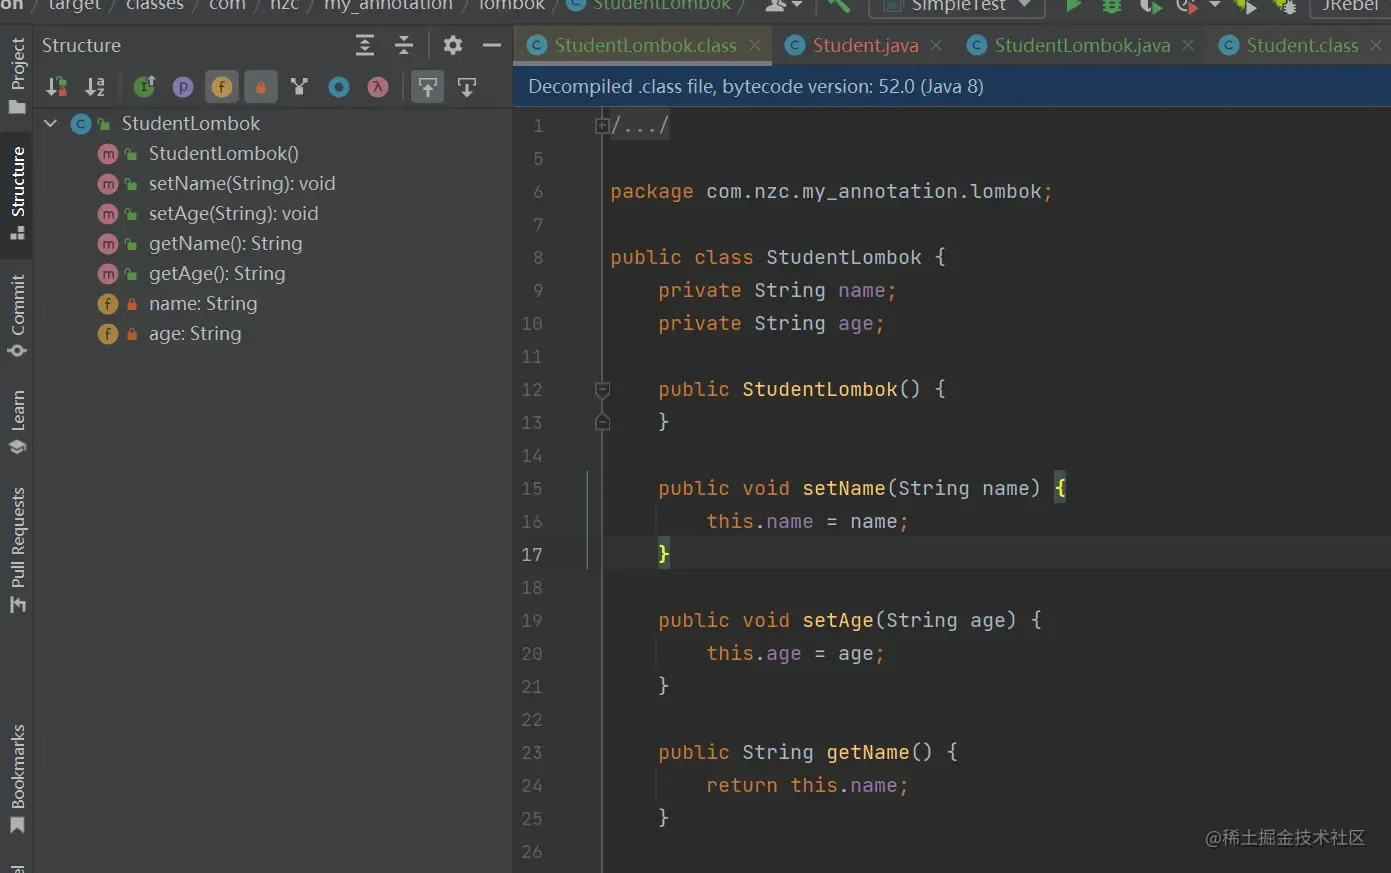The image size is (1391, 873).
Task: Click 'lombok' in breadcrumb path
Action: click(x=512, y=6)
